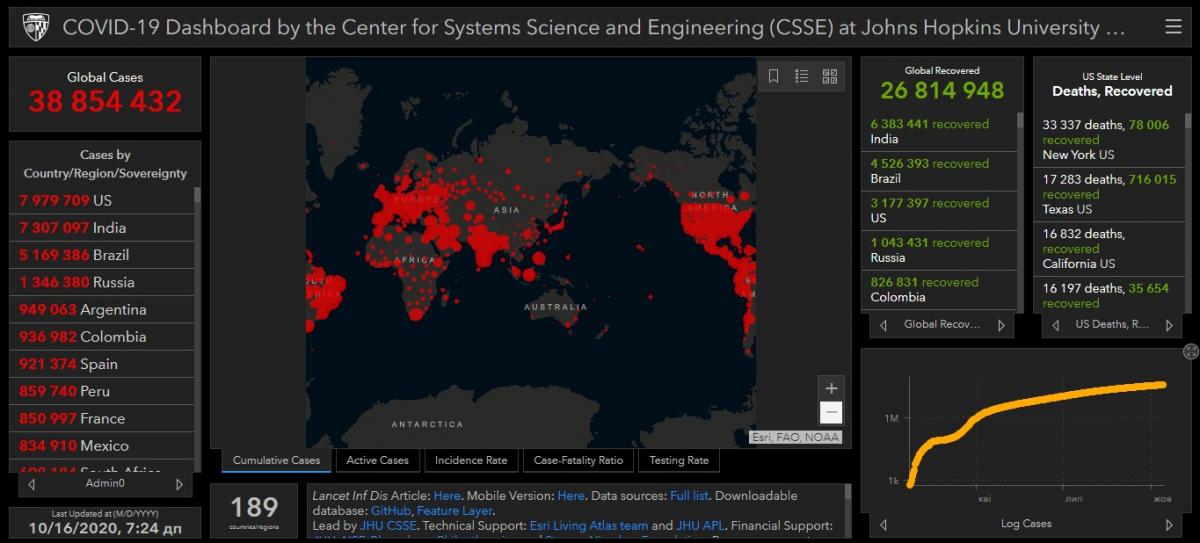
Task: Open the Mobile Version Here link
Action: 571,495
